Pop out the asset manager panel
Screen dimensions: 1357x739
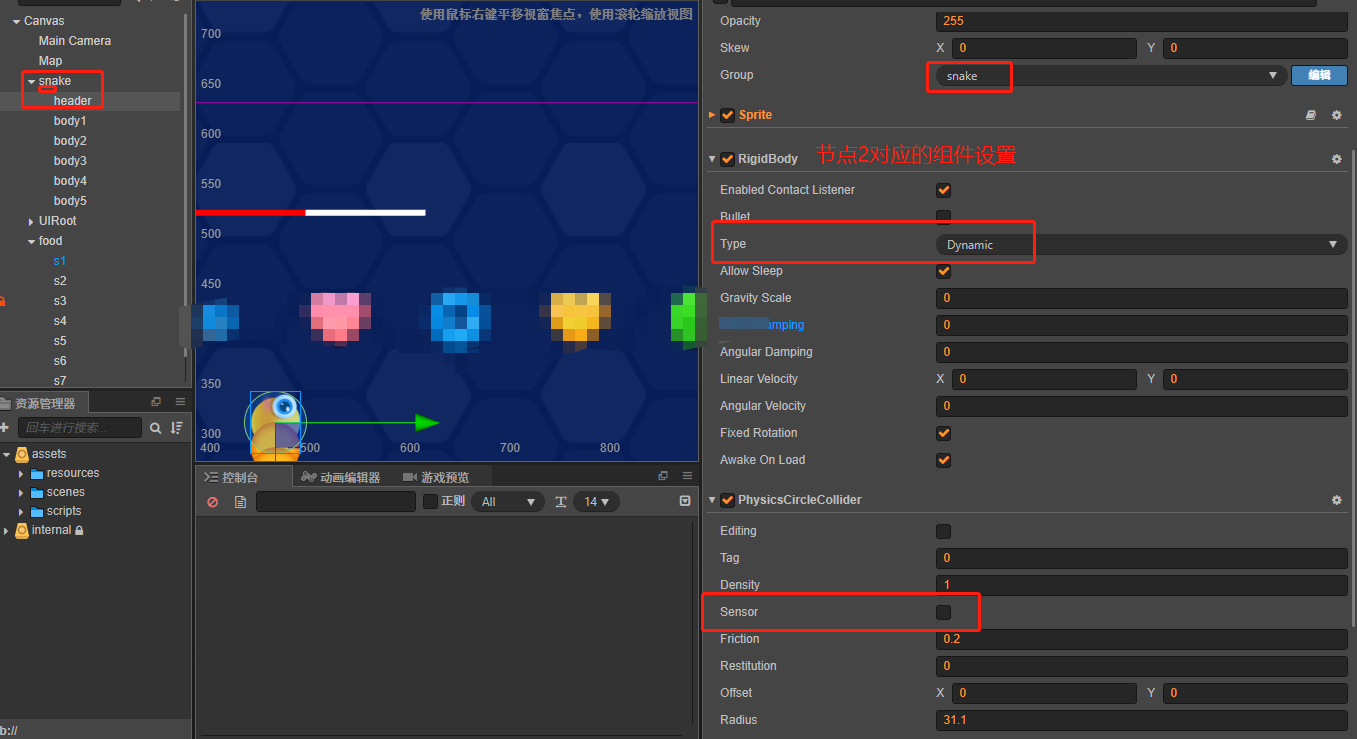coord(156,402)
